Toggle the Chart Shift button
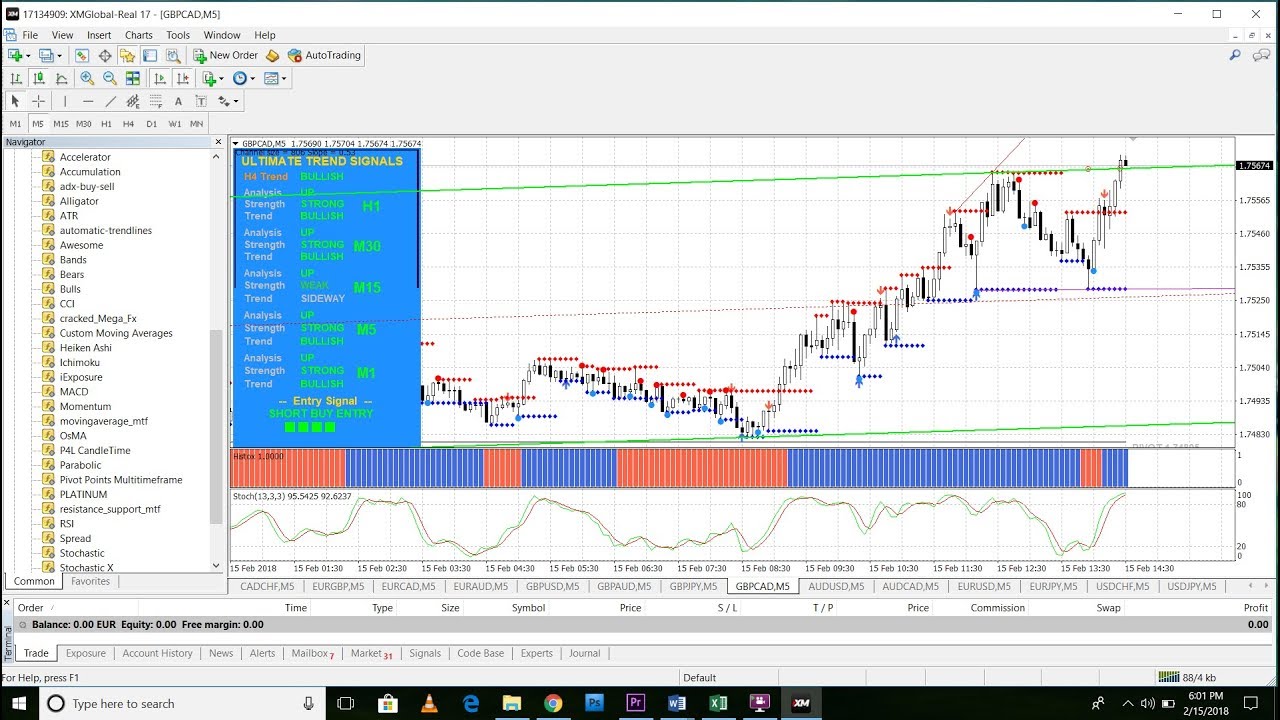Image resolution: width=1280 pixels, height=720 pixels. tap(182, 78)
